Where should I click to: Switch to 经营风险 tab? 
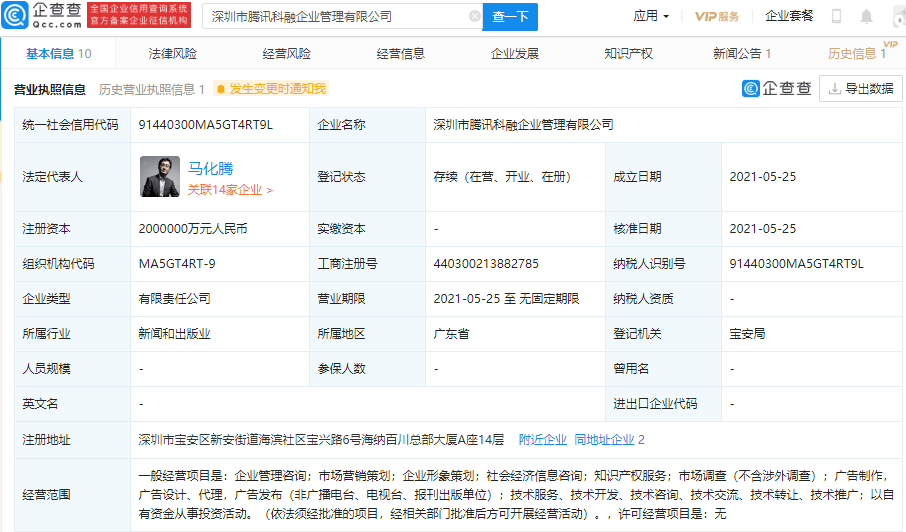(x=286, y=54)
